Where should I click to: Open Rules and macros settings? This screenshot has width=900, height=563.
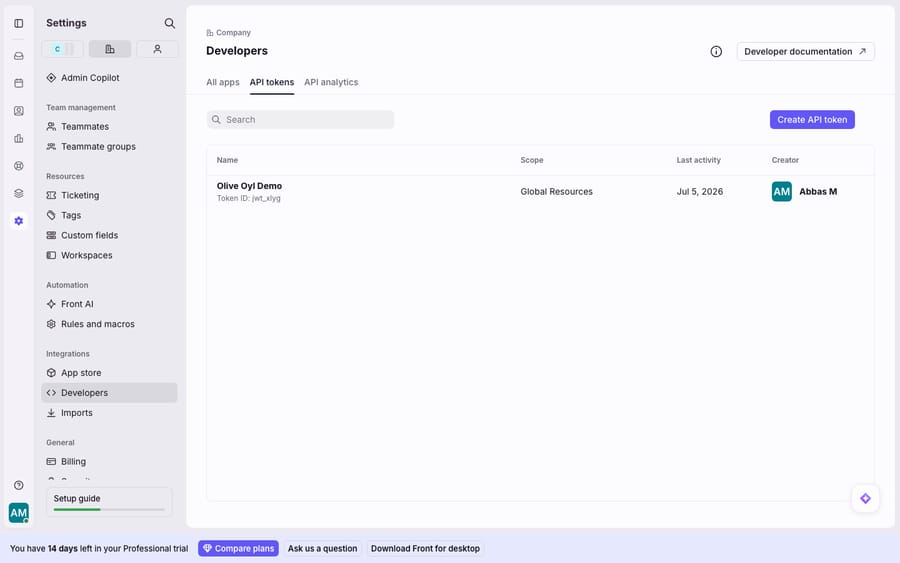click(109, 324)
